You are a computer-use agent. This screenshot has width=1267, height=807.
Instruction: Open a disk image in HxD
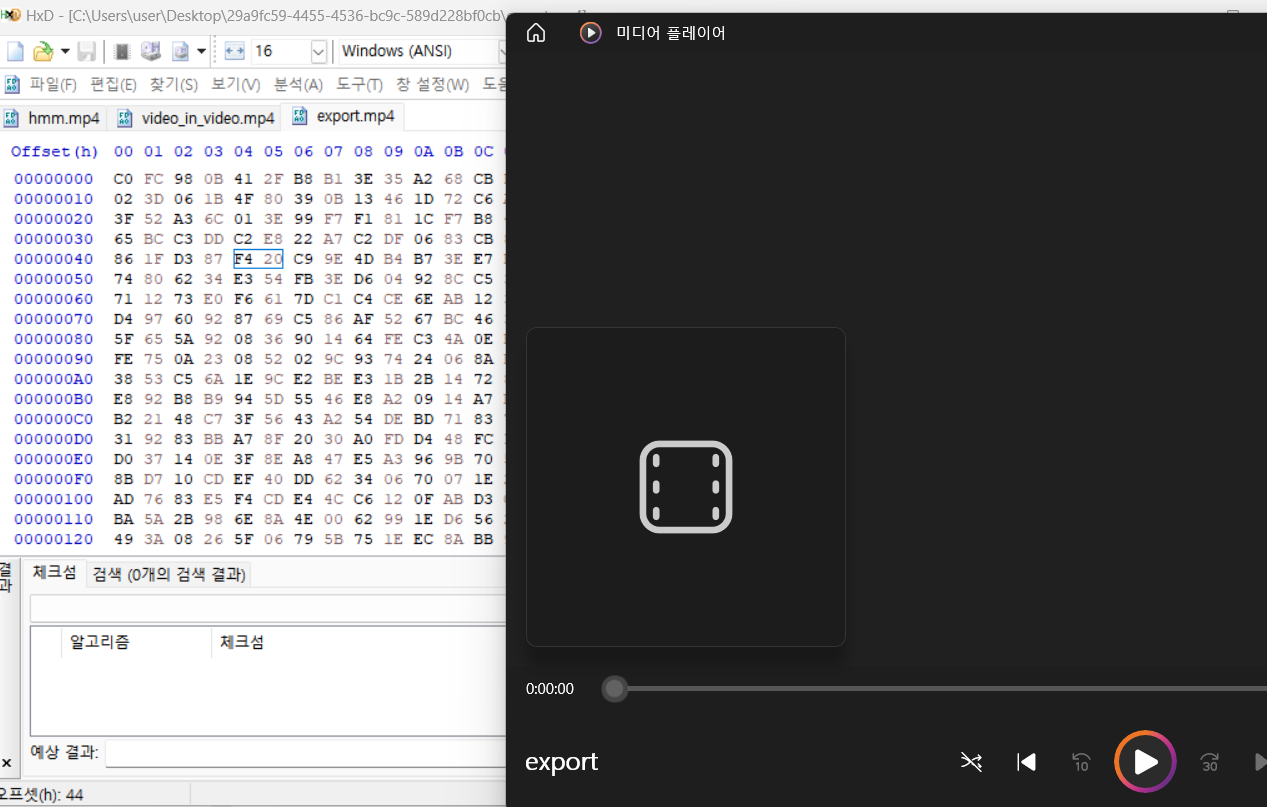[180, 51]
